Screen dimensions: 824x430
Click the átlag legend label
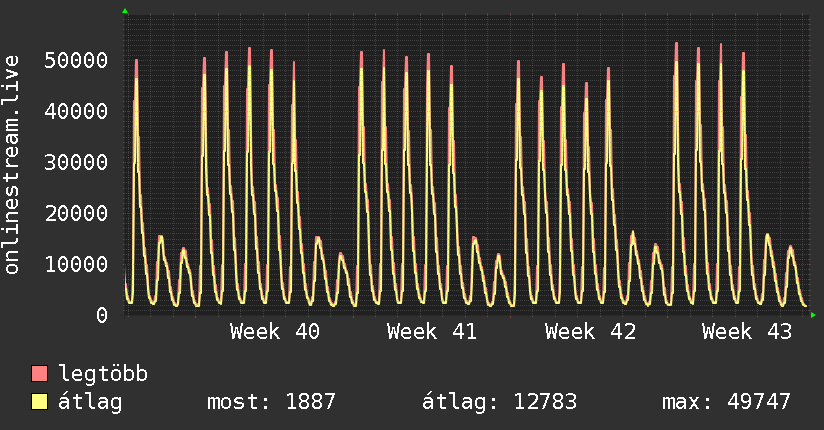tap(90, 402)
